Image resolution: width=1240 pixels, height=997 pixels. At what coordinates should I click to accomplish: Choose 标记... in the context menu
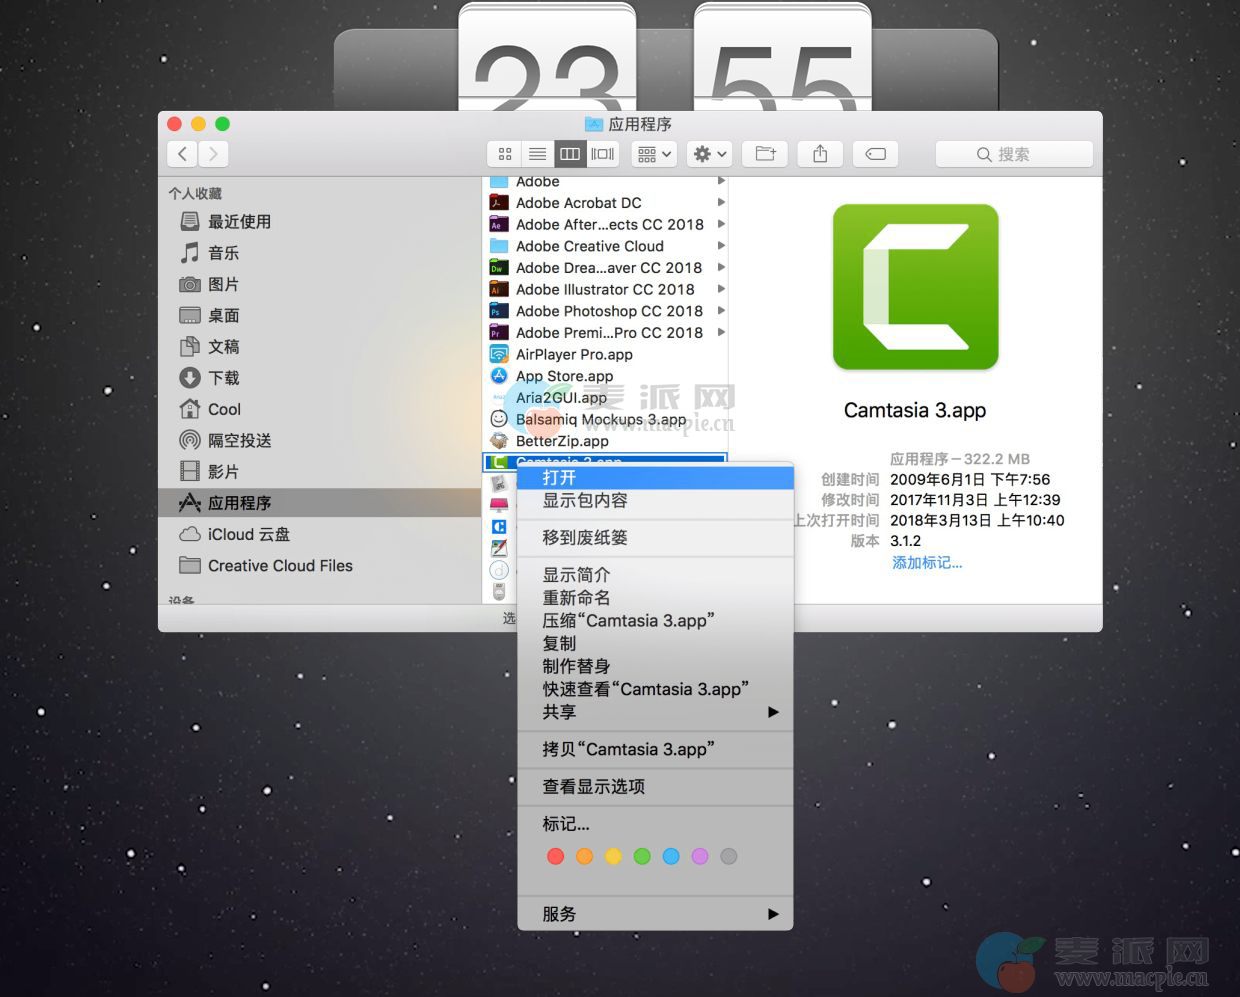pos(655,824)
